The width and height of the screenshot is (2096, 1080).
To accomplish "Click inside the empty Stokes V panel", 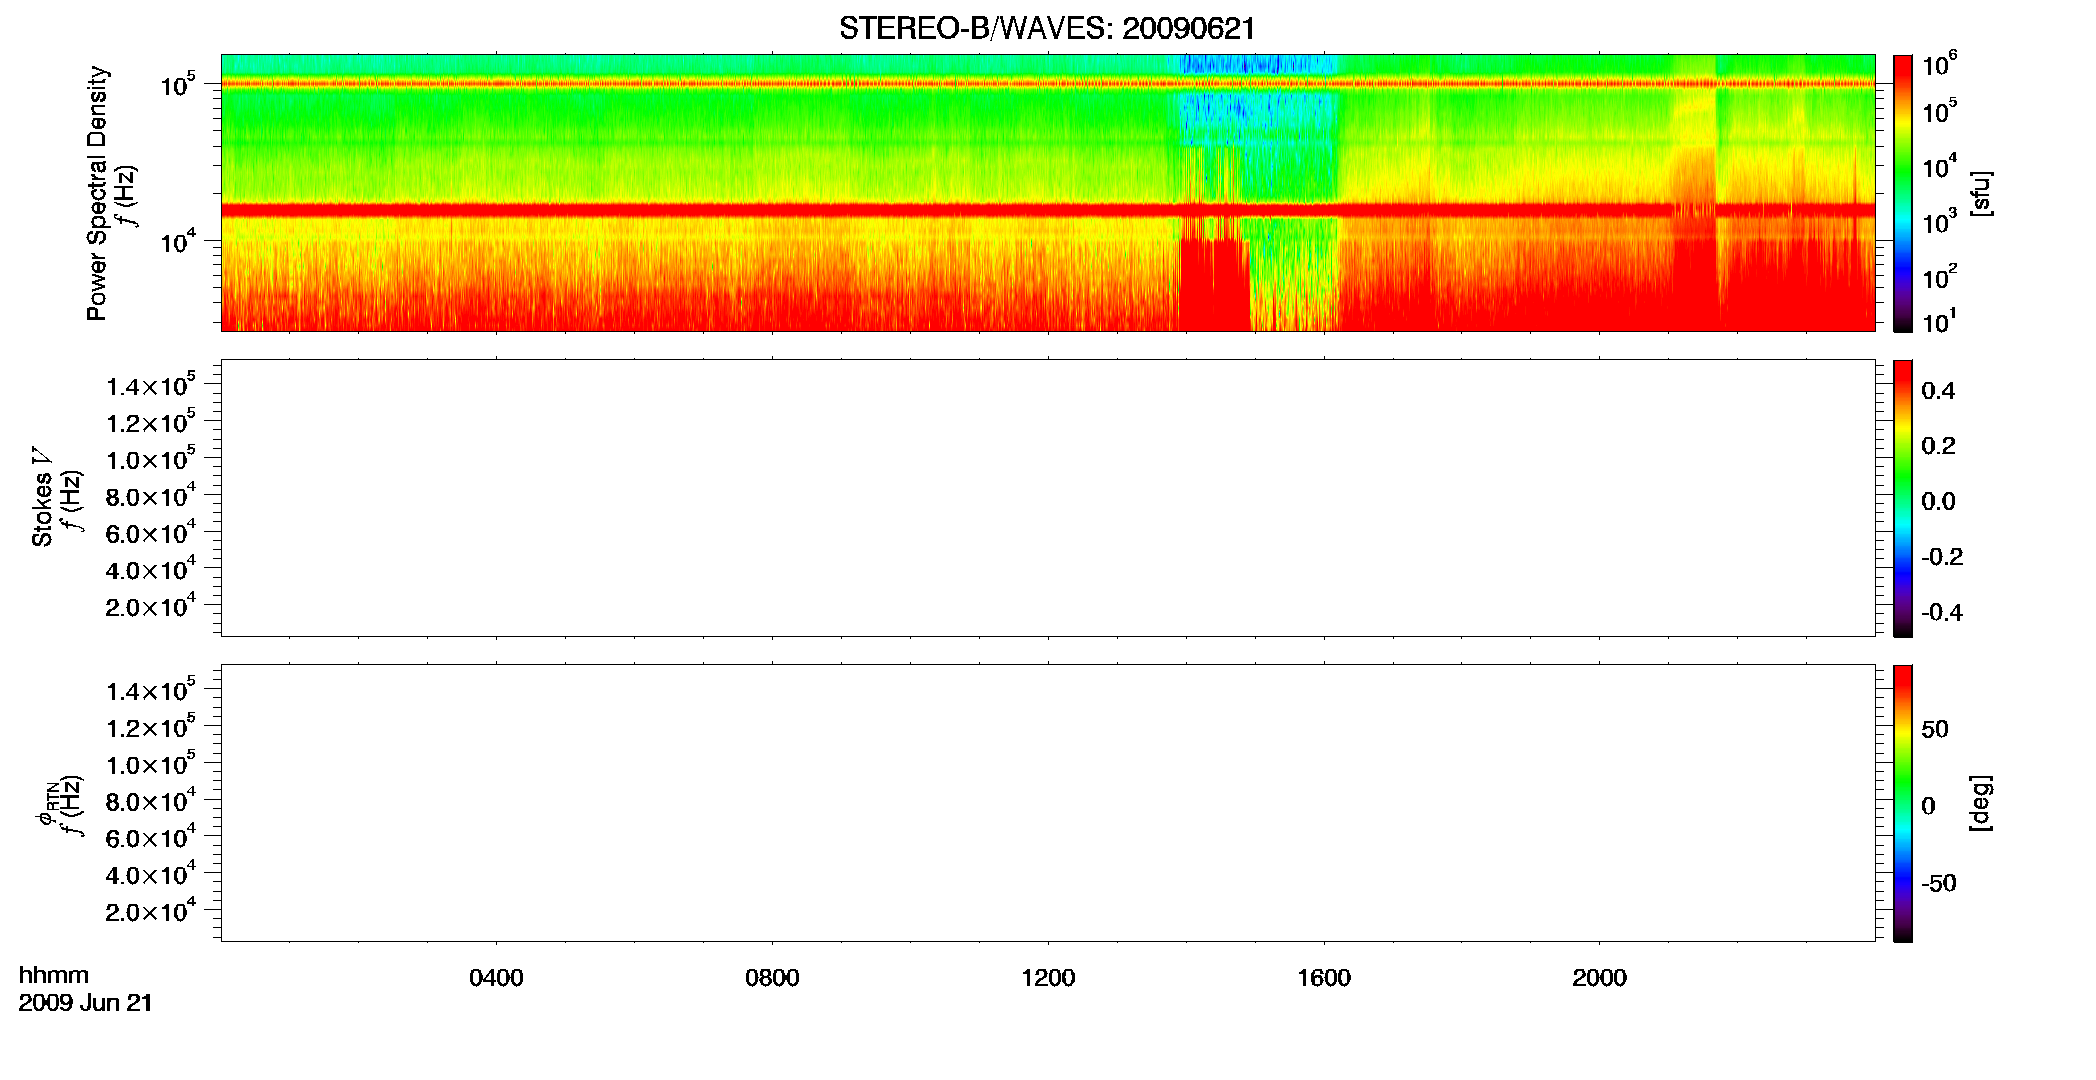I will pyautogui.click(x=1048, y=498).
